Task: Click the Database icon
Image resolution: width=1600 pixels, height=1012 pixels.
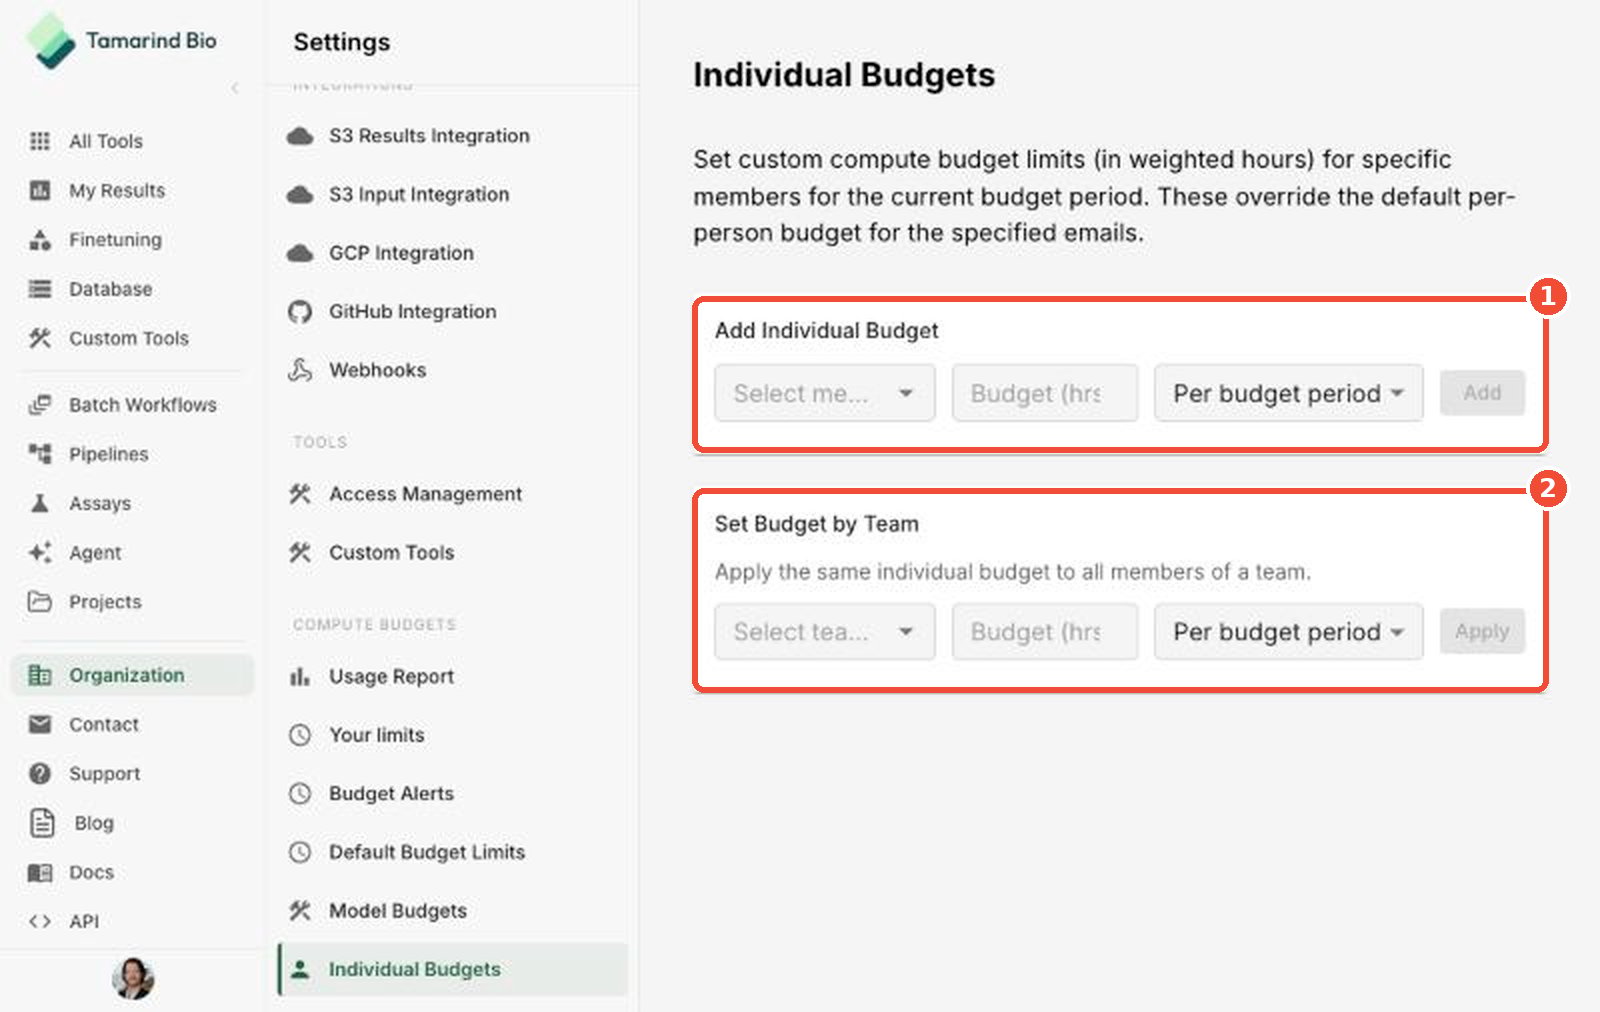Action: 40,289
